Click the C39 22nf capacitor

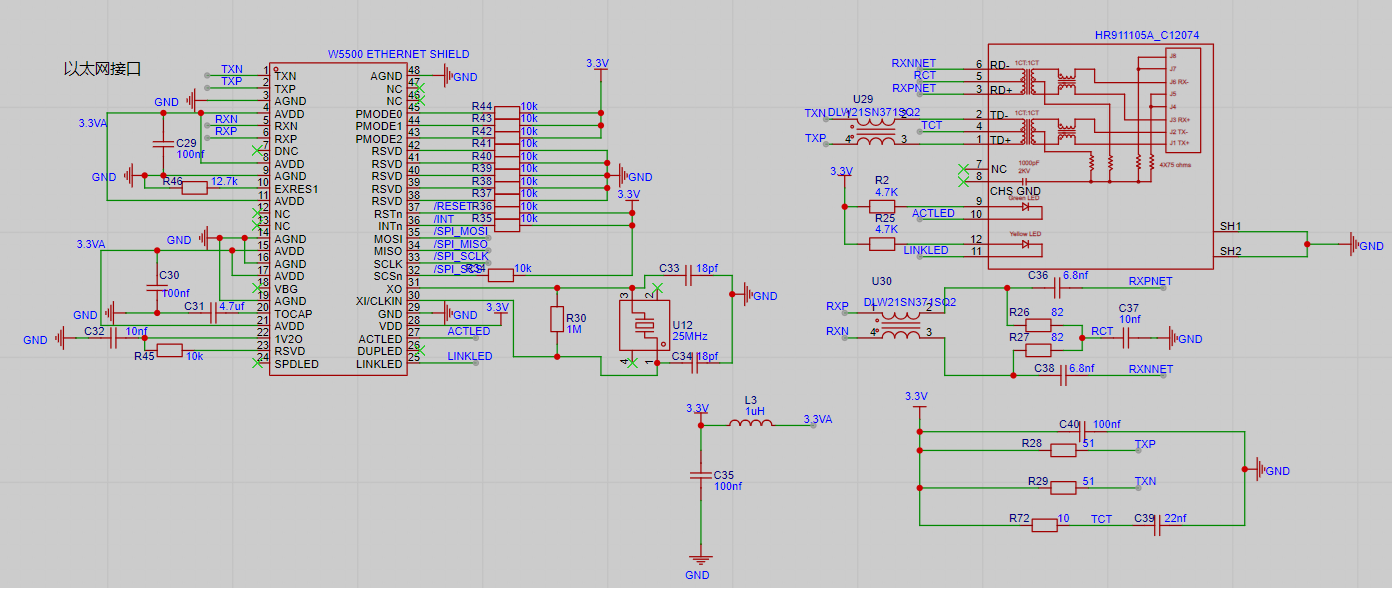point(1157,525)
